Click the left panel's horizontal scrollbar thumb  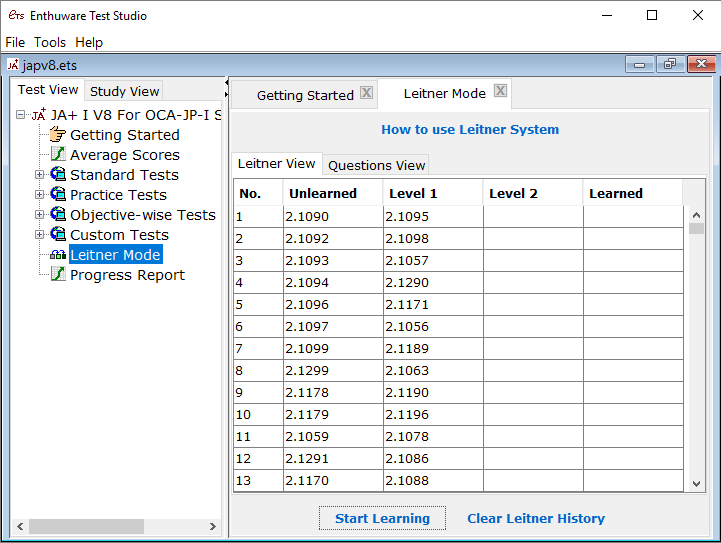85,526
